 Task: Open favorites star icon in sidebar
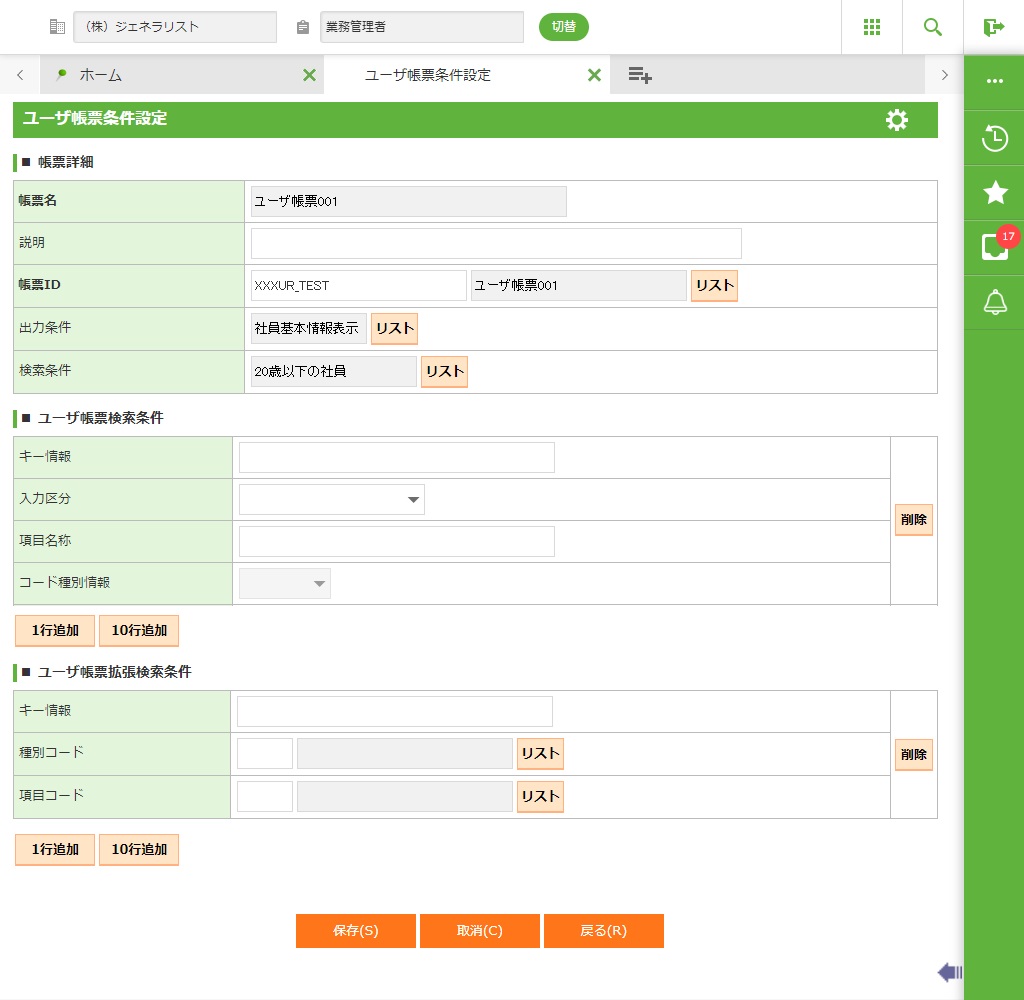coord(995,193)
